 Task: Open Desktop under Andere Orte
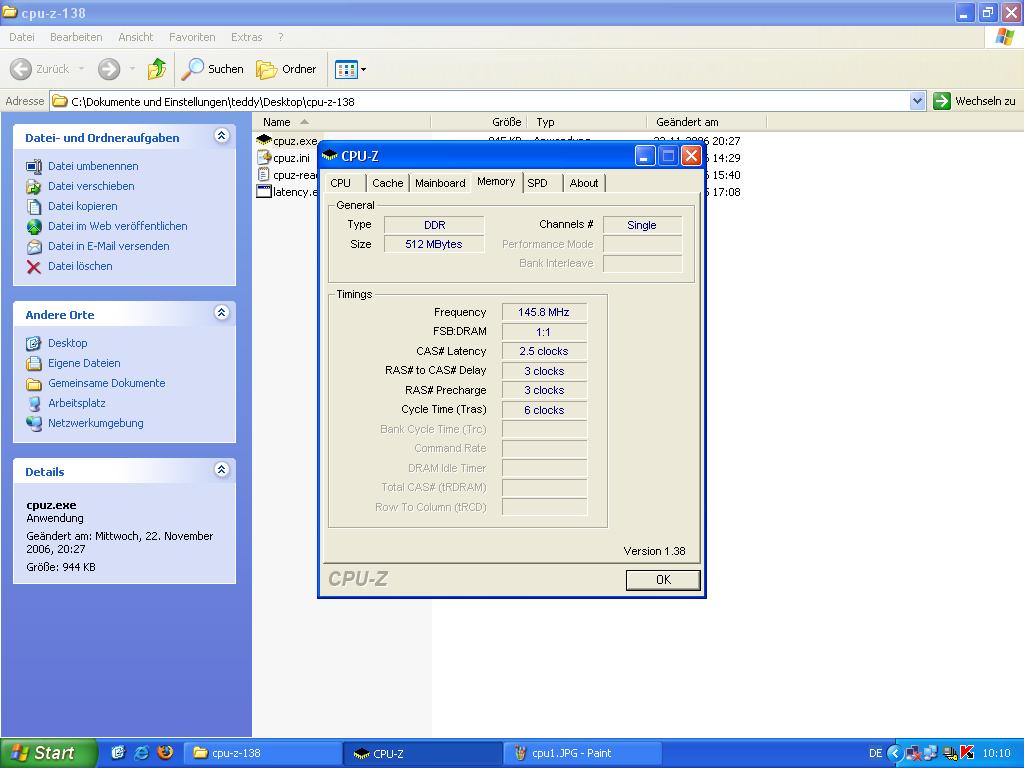67,343
